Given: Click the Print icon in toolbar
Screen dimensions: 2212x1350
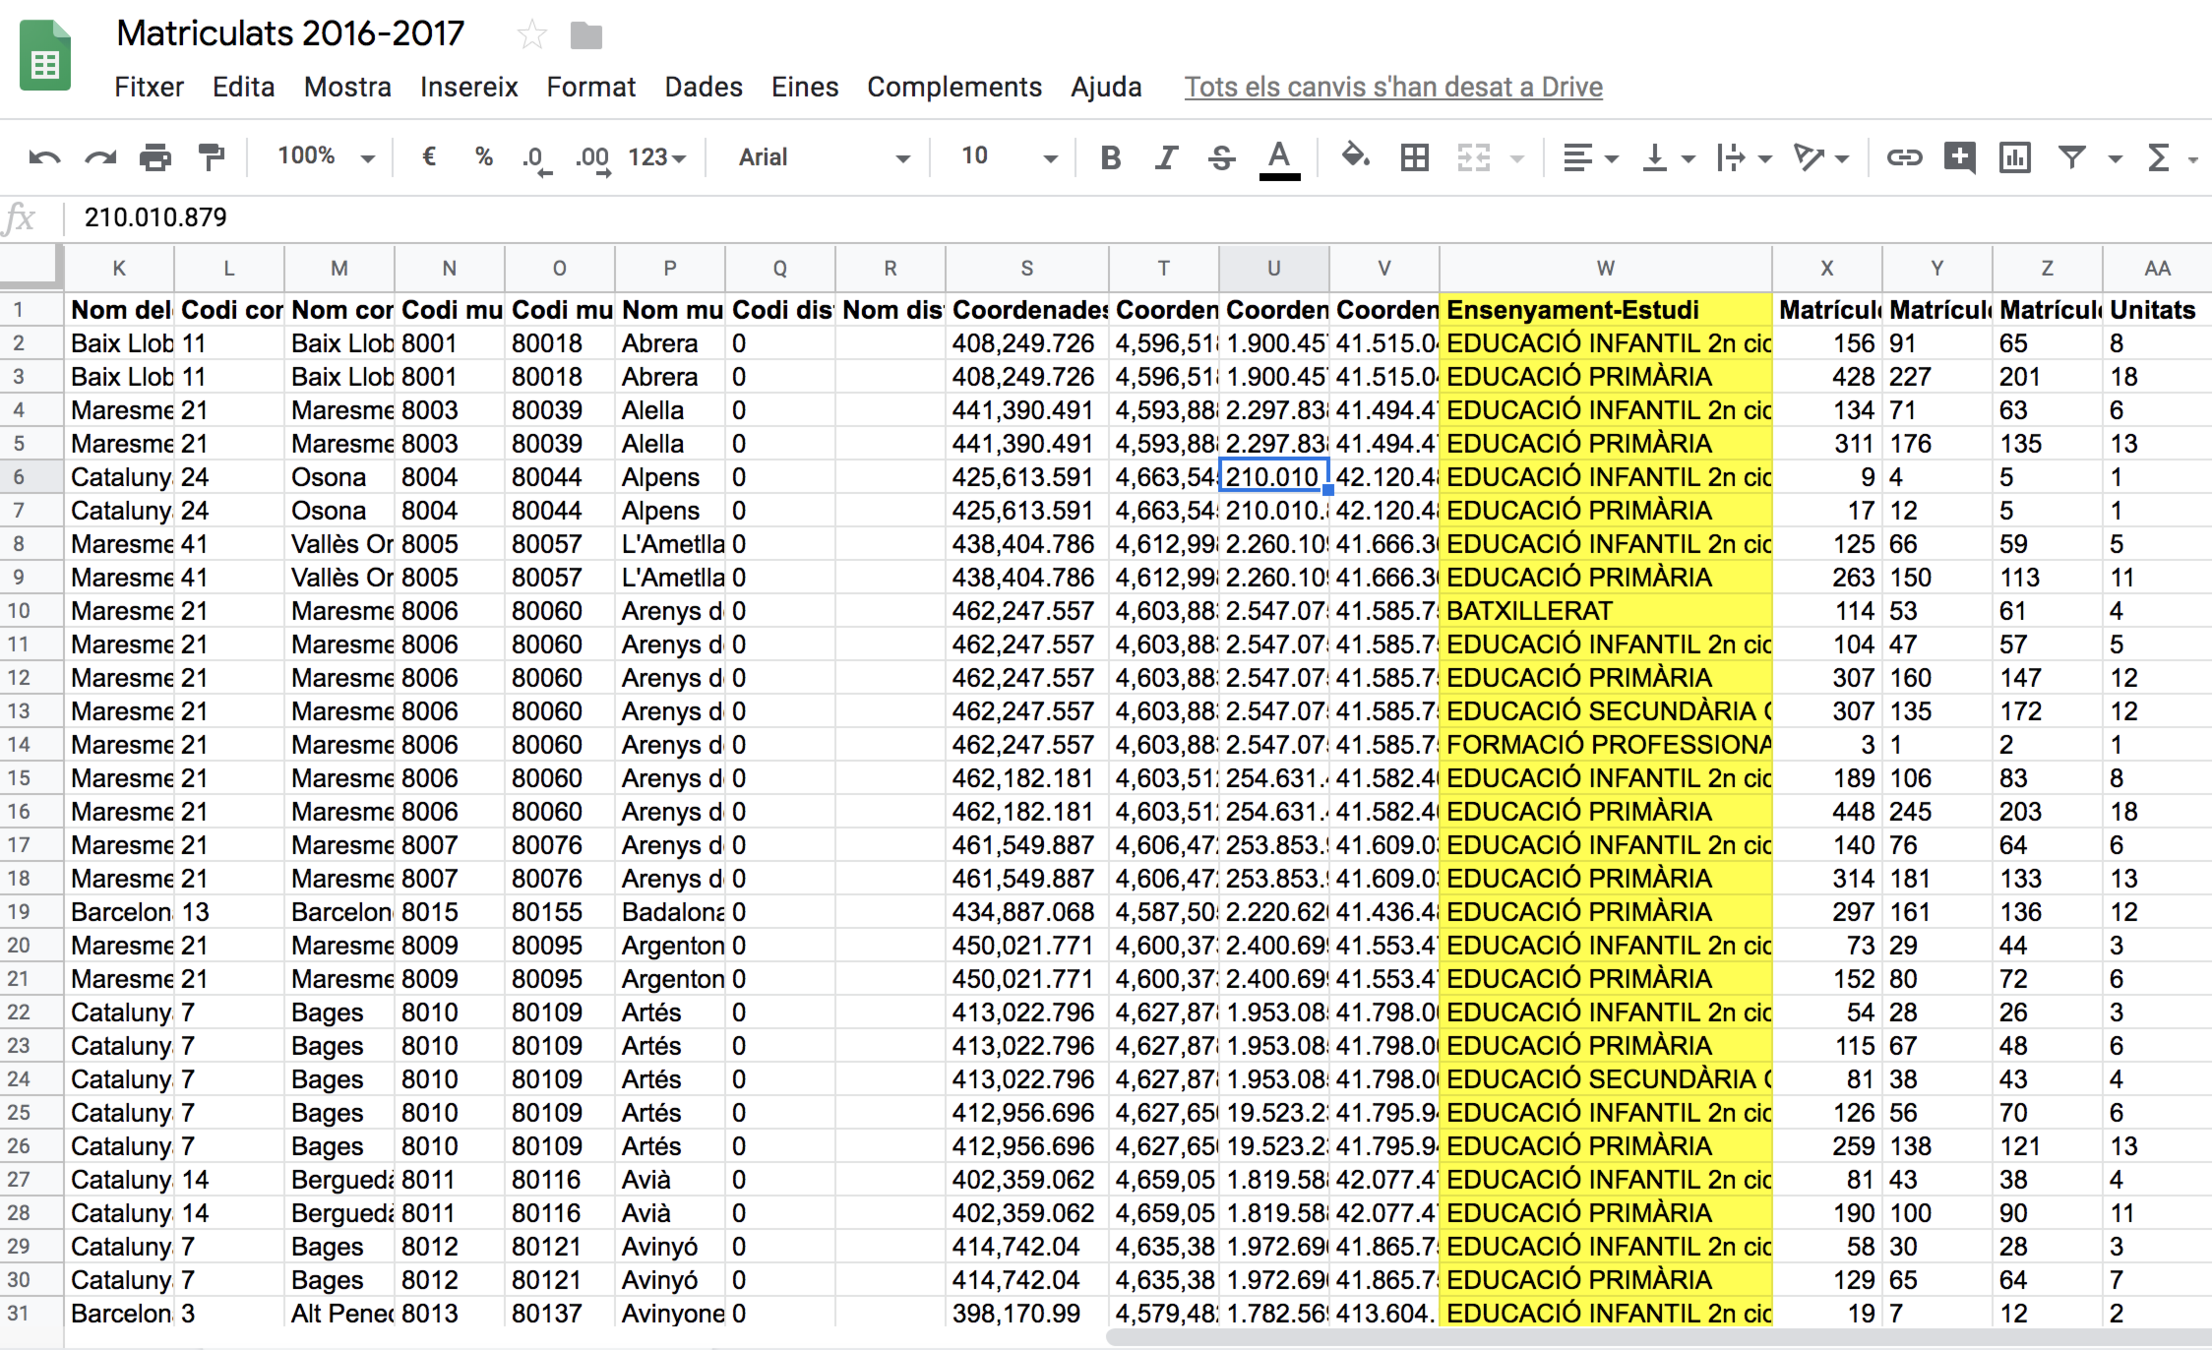Looking at the screenshot, I should point(155,157).
